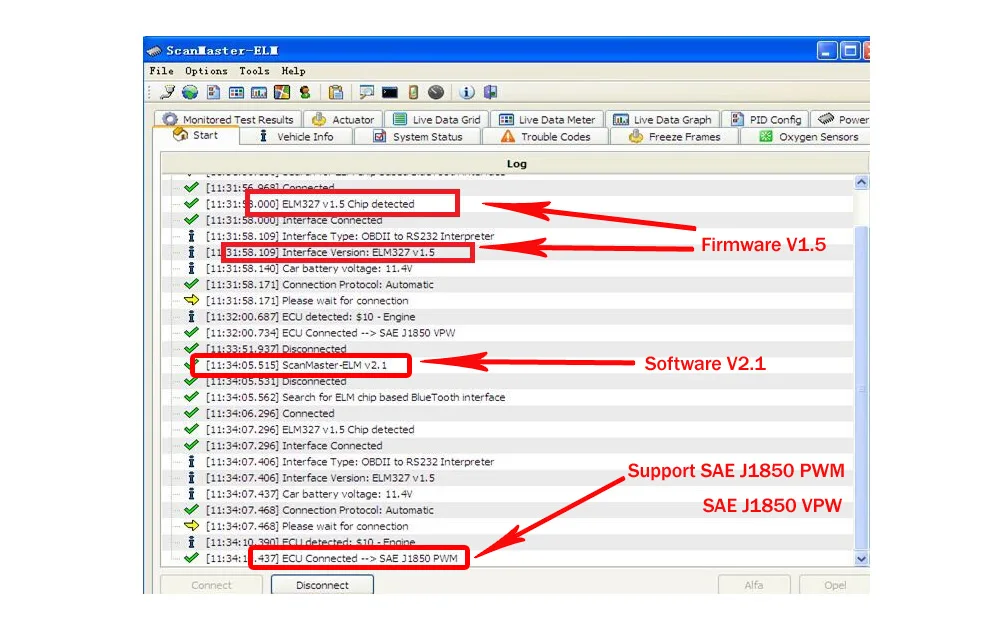Select log row 'Connected' at 11:34:06.296
Viewport: 1000px width, 625px height.
click(x=507, y=413)
